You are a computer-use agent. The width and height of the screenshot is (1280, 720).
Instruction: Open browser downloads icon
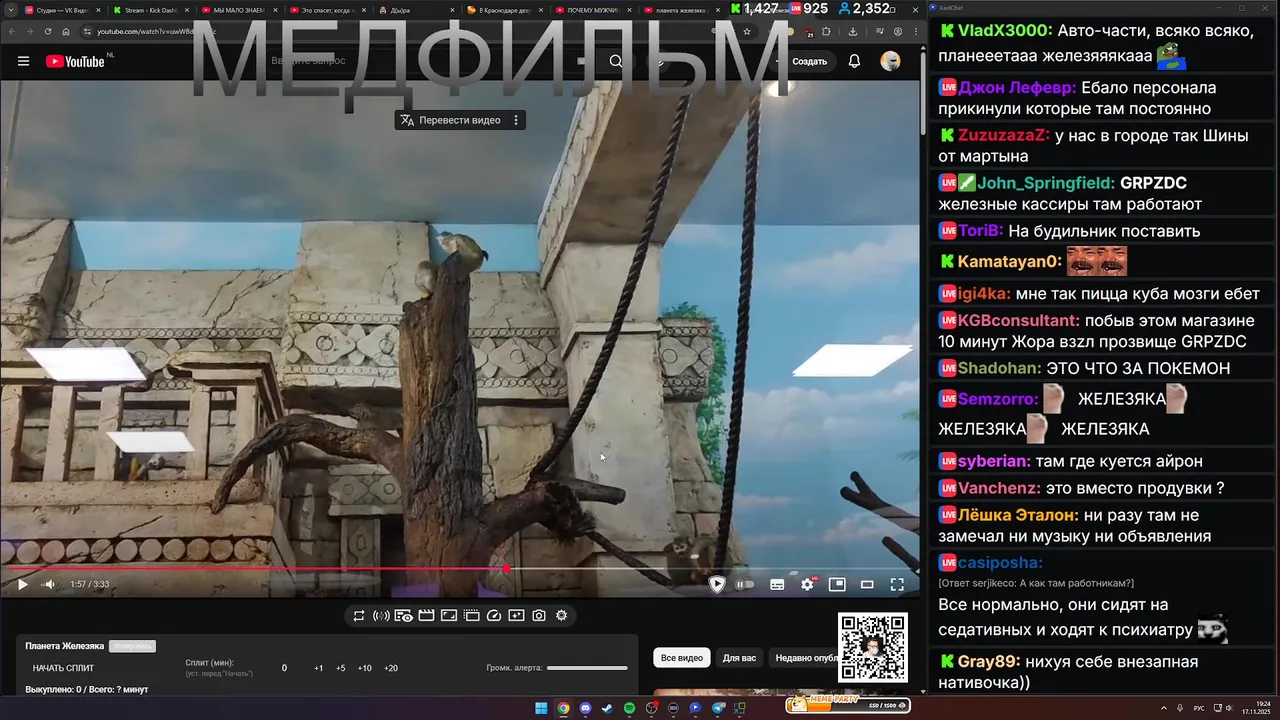click(851, 31)
